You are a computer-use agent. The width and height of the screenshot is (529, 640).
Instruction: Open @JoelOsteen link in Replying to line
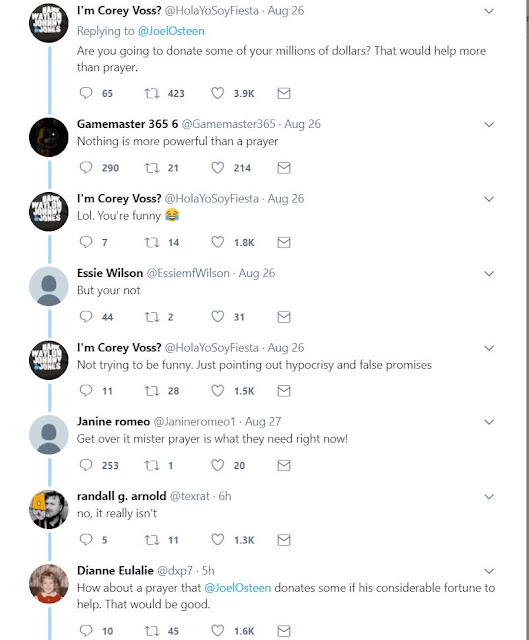coord(171,31)
